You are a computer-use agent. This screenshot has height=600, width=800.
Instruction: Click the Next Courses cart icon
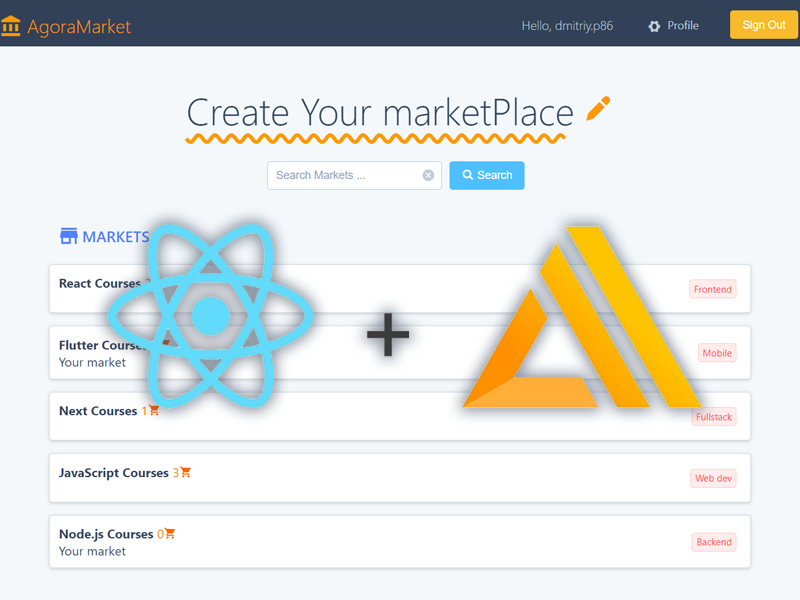[x=154, y=410]
